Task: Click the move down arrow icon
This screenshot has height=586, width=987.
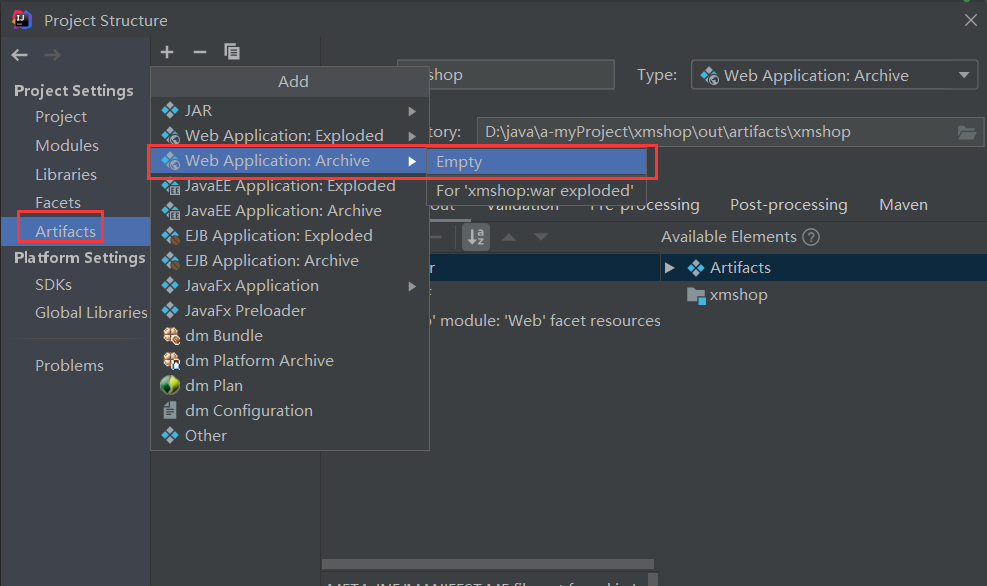Action: click(541, 237)
